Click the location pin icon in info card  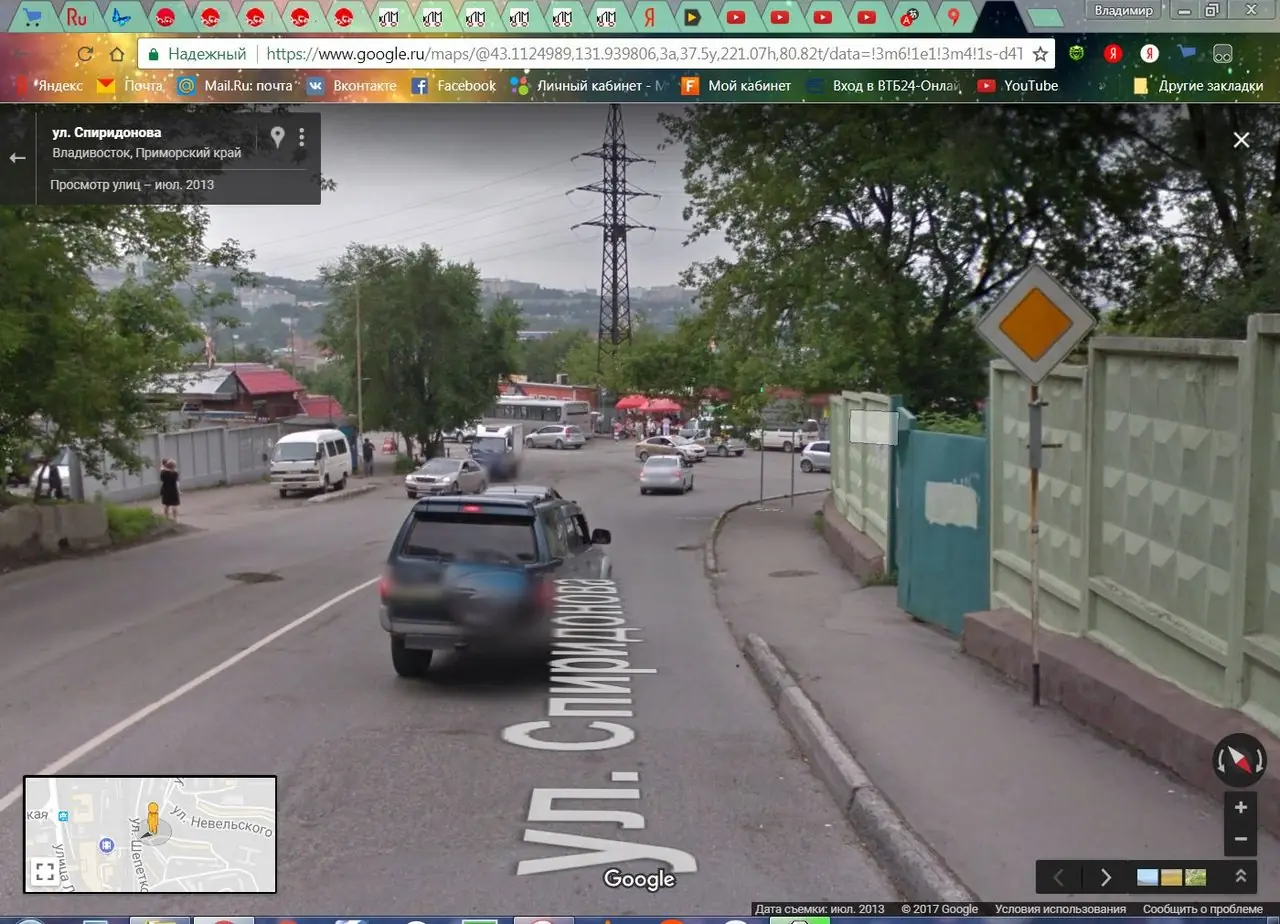pos(278,137)
